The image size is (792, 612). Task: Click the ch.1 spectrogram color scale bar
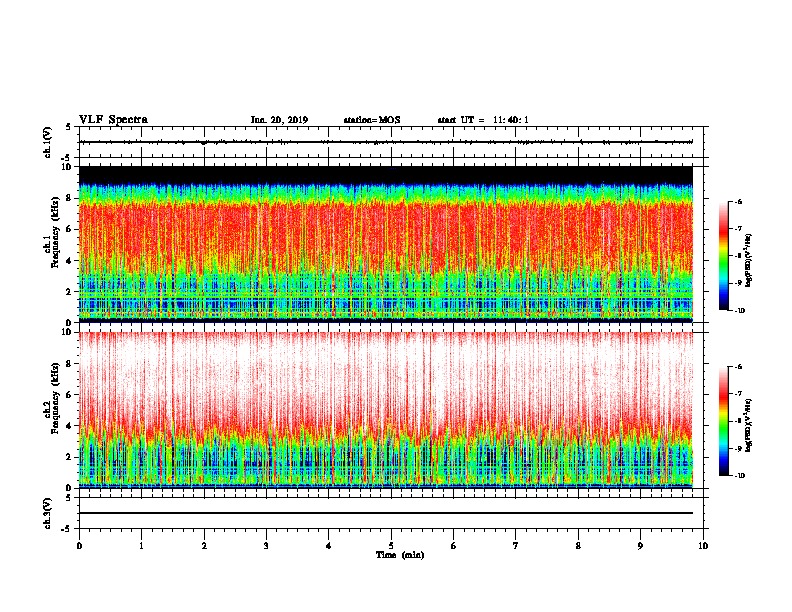(x=723, y=256)
